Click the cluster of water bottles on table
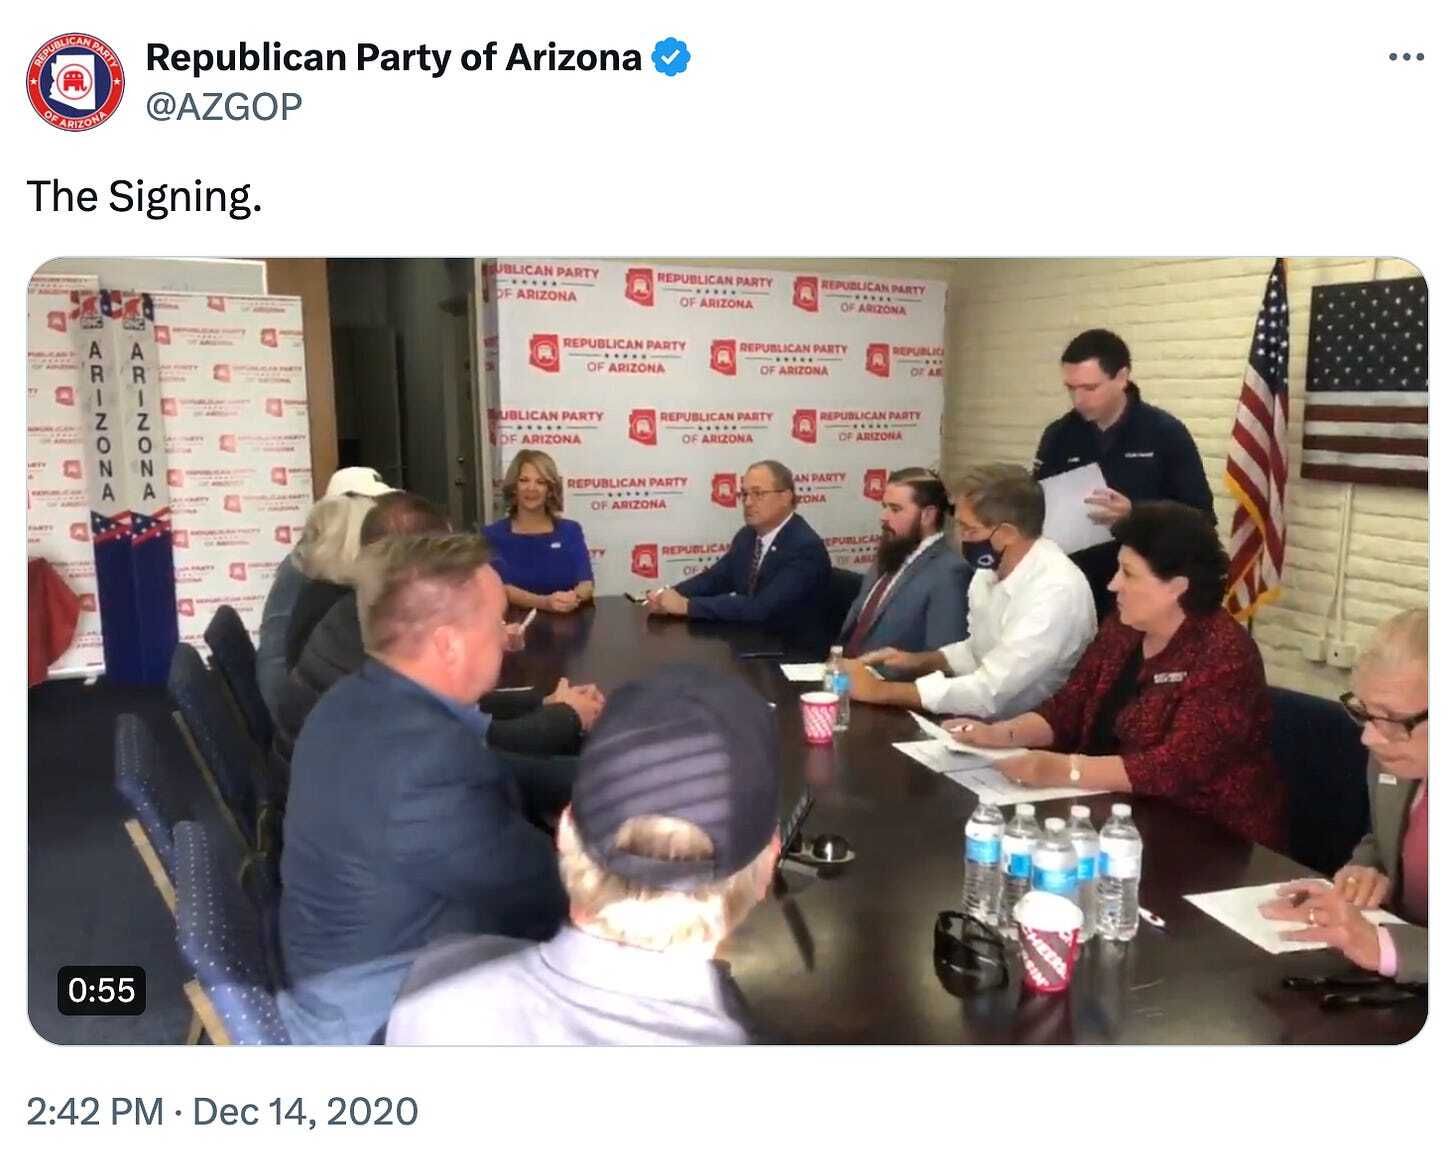The image size is (1456, 1174). pyautogui.click(x=1052, y=868)
